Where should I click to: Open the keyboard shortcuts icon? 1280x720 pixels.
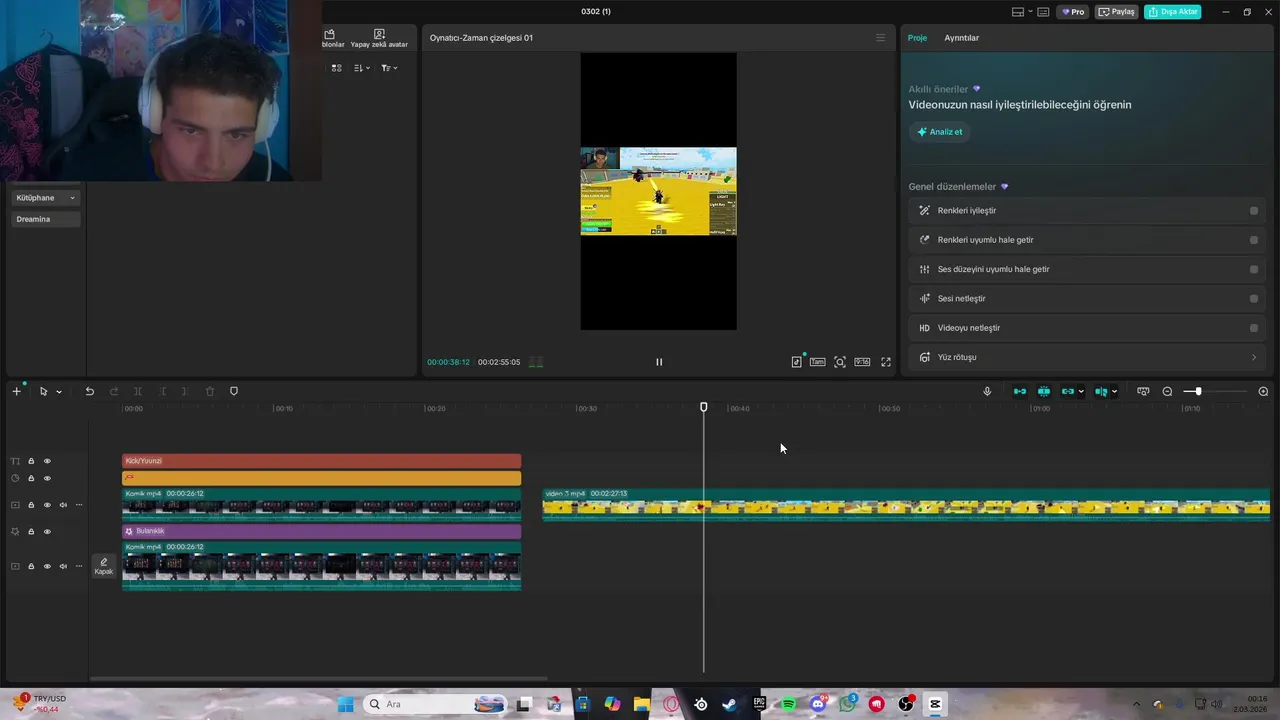pyautogui.click(x=1043, y=12)
